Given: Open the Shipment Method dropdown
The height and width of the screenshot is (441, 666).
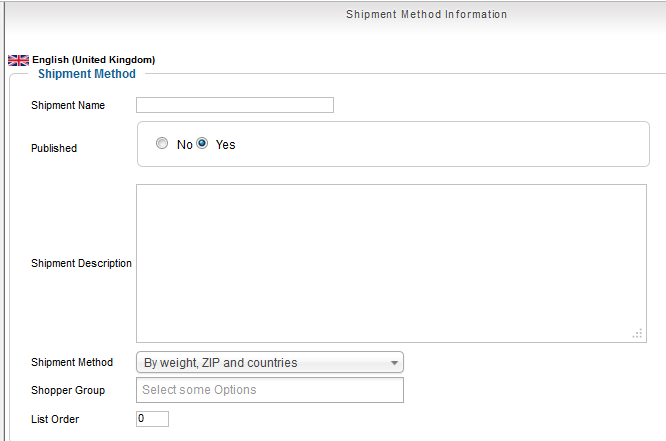Looking at the screenshot, I should coord(270,362).
